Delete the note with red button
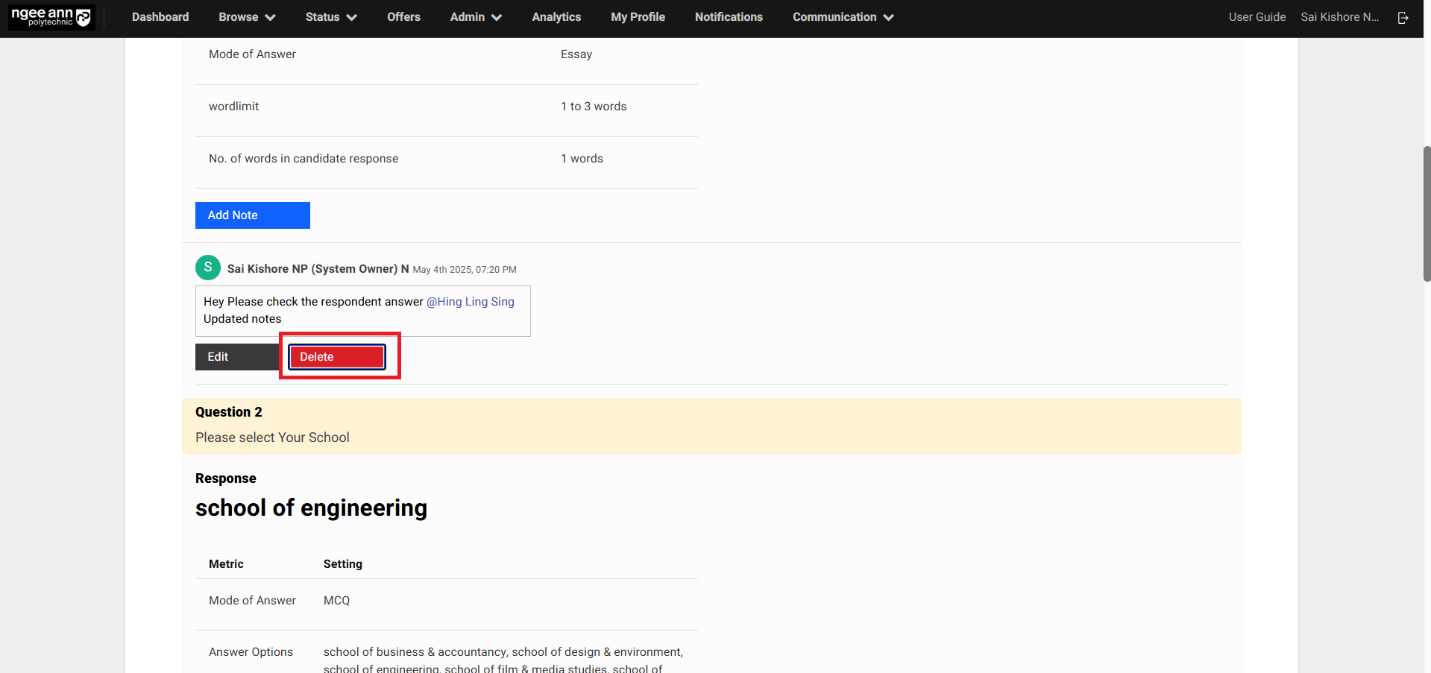 point(337,357)
